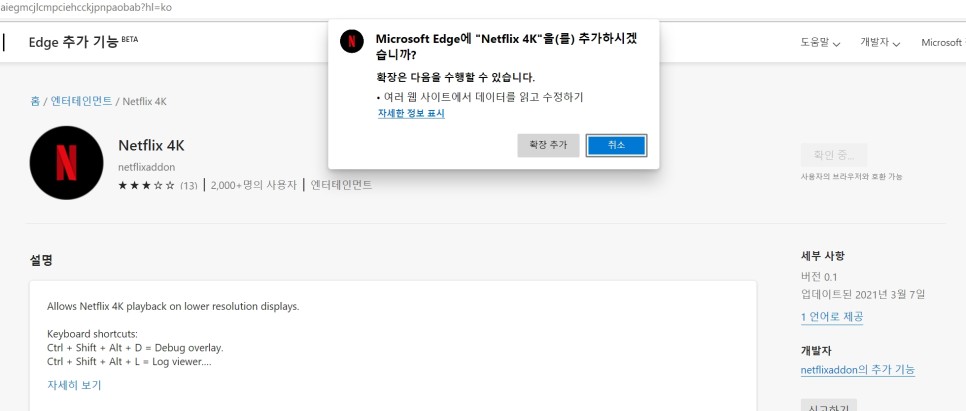
Task: Click the 2,000+명의 사용자 text
Action: tap(253, 185)
